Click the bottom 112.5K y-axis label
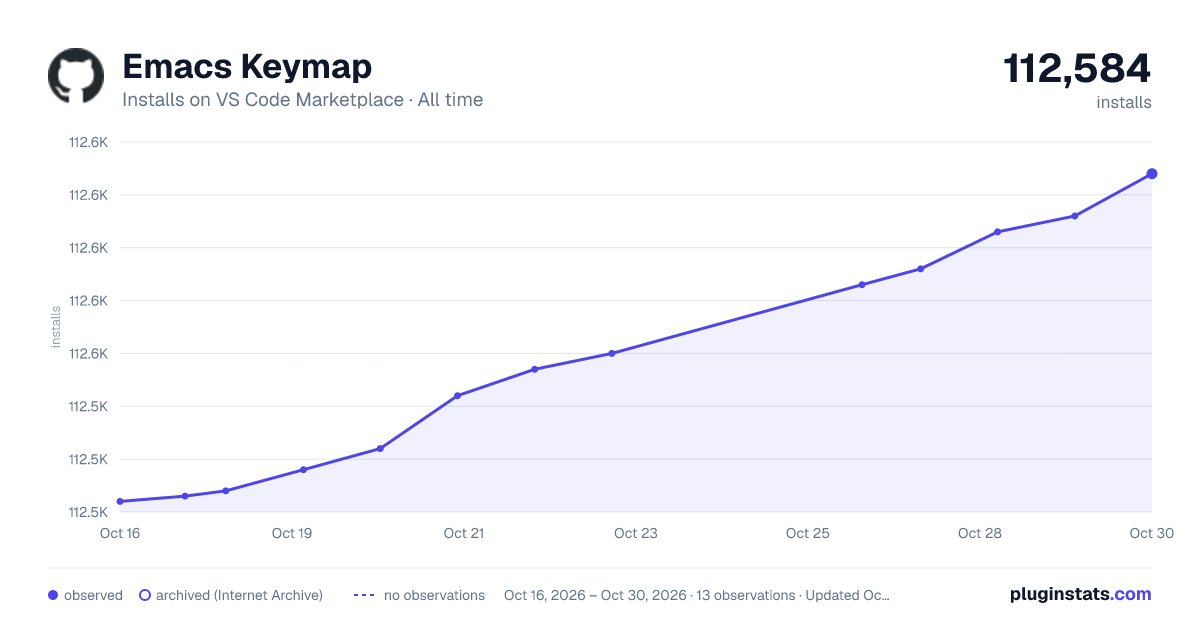 pyautogui.click(x=88, y=512)
